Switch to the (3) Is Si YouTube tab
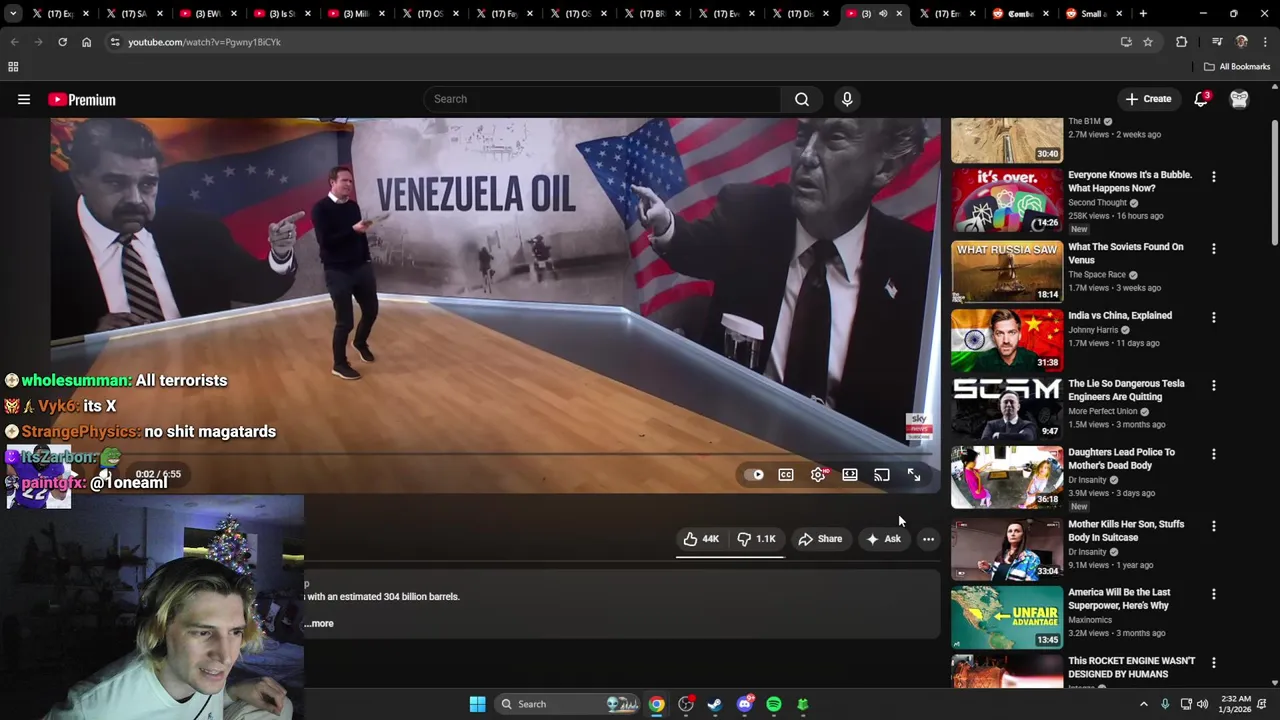Viewport: 1280px width, 720px height. tap(281, 14)
